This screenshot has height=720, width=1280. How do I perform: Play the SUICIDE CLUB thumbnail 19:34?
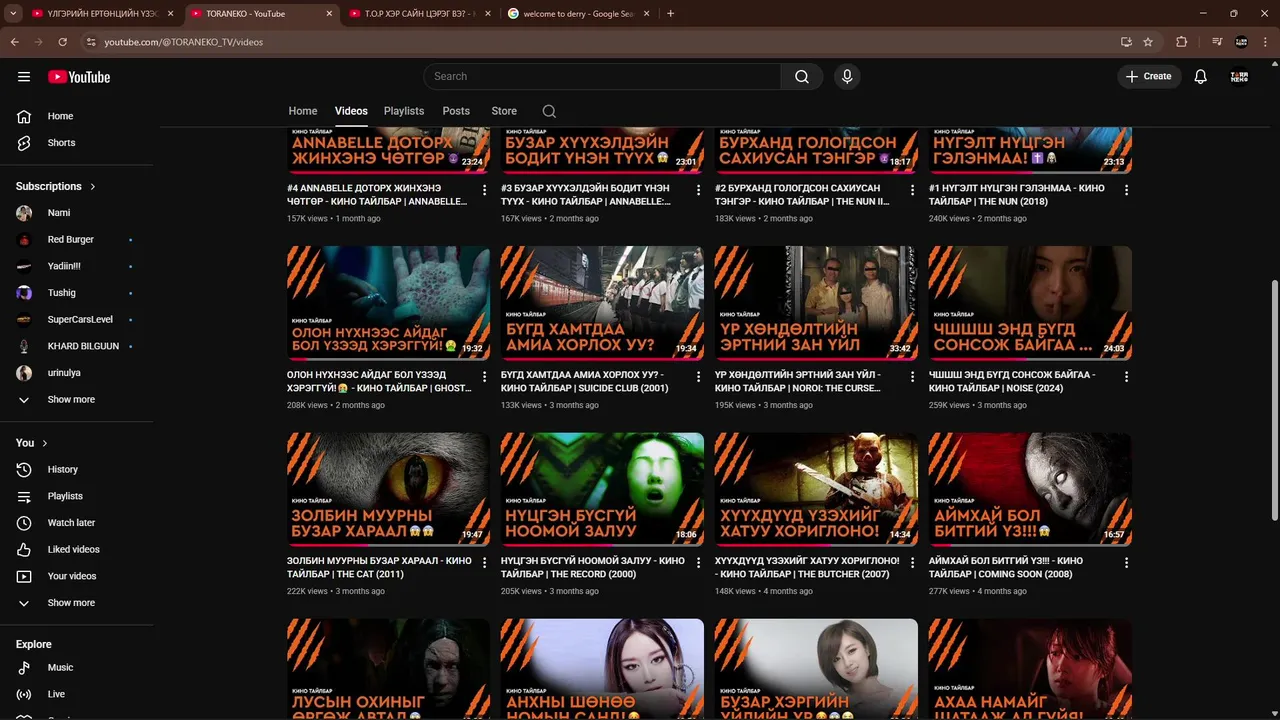click(x=602, y=303)
